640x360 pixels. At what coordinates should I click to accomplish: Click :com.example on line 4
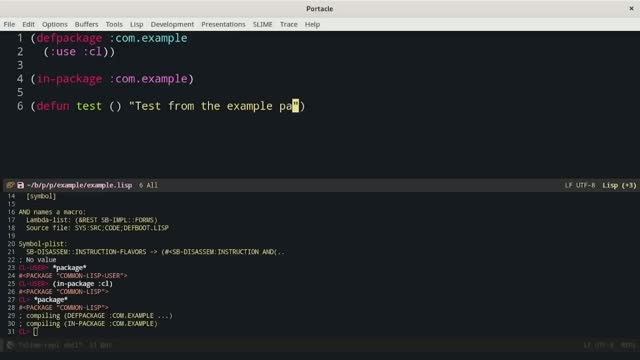(x=148, y=79)
